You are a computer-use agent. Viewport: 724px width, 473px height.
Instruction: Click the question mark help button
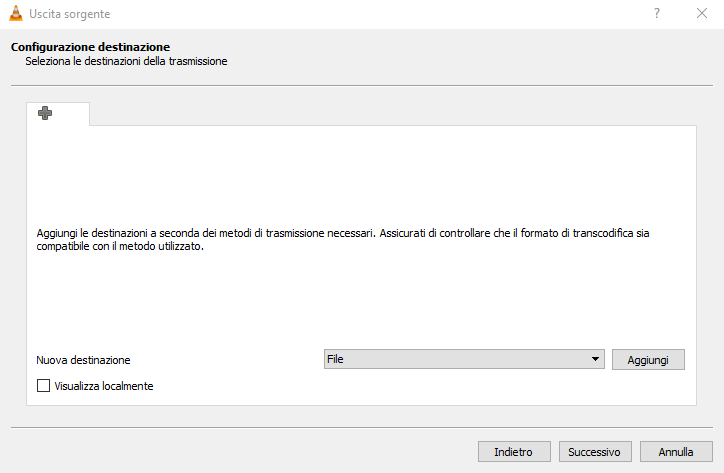[x=657, y=14]
